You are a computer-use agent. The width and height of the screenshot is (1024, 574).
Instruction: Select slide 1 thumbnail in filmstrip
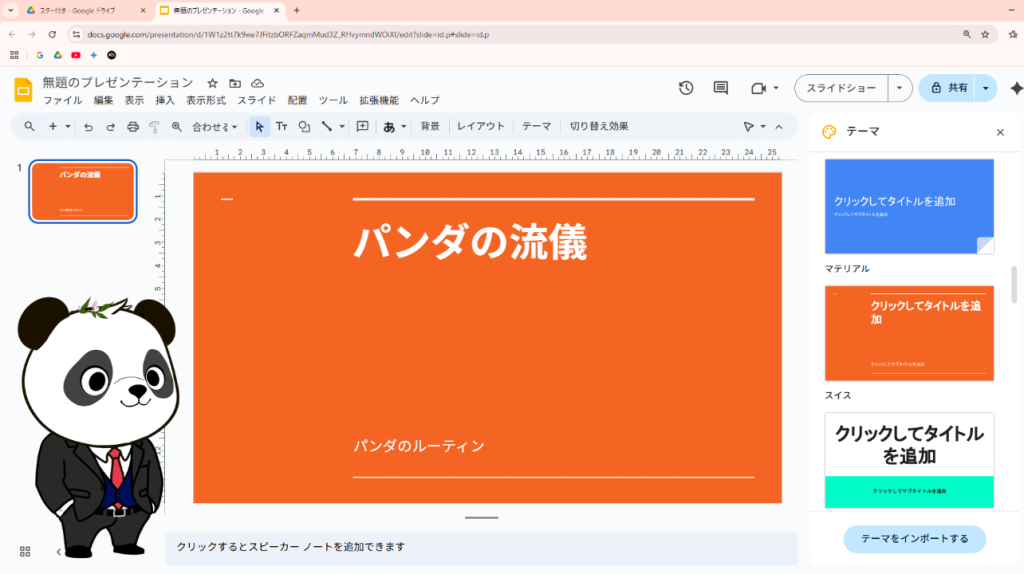[83, 191]
